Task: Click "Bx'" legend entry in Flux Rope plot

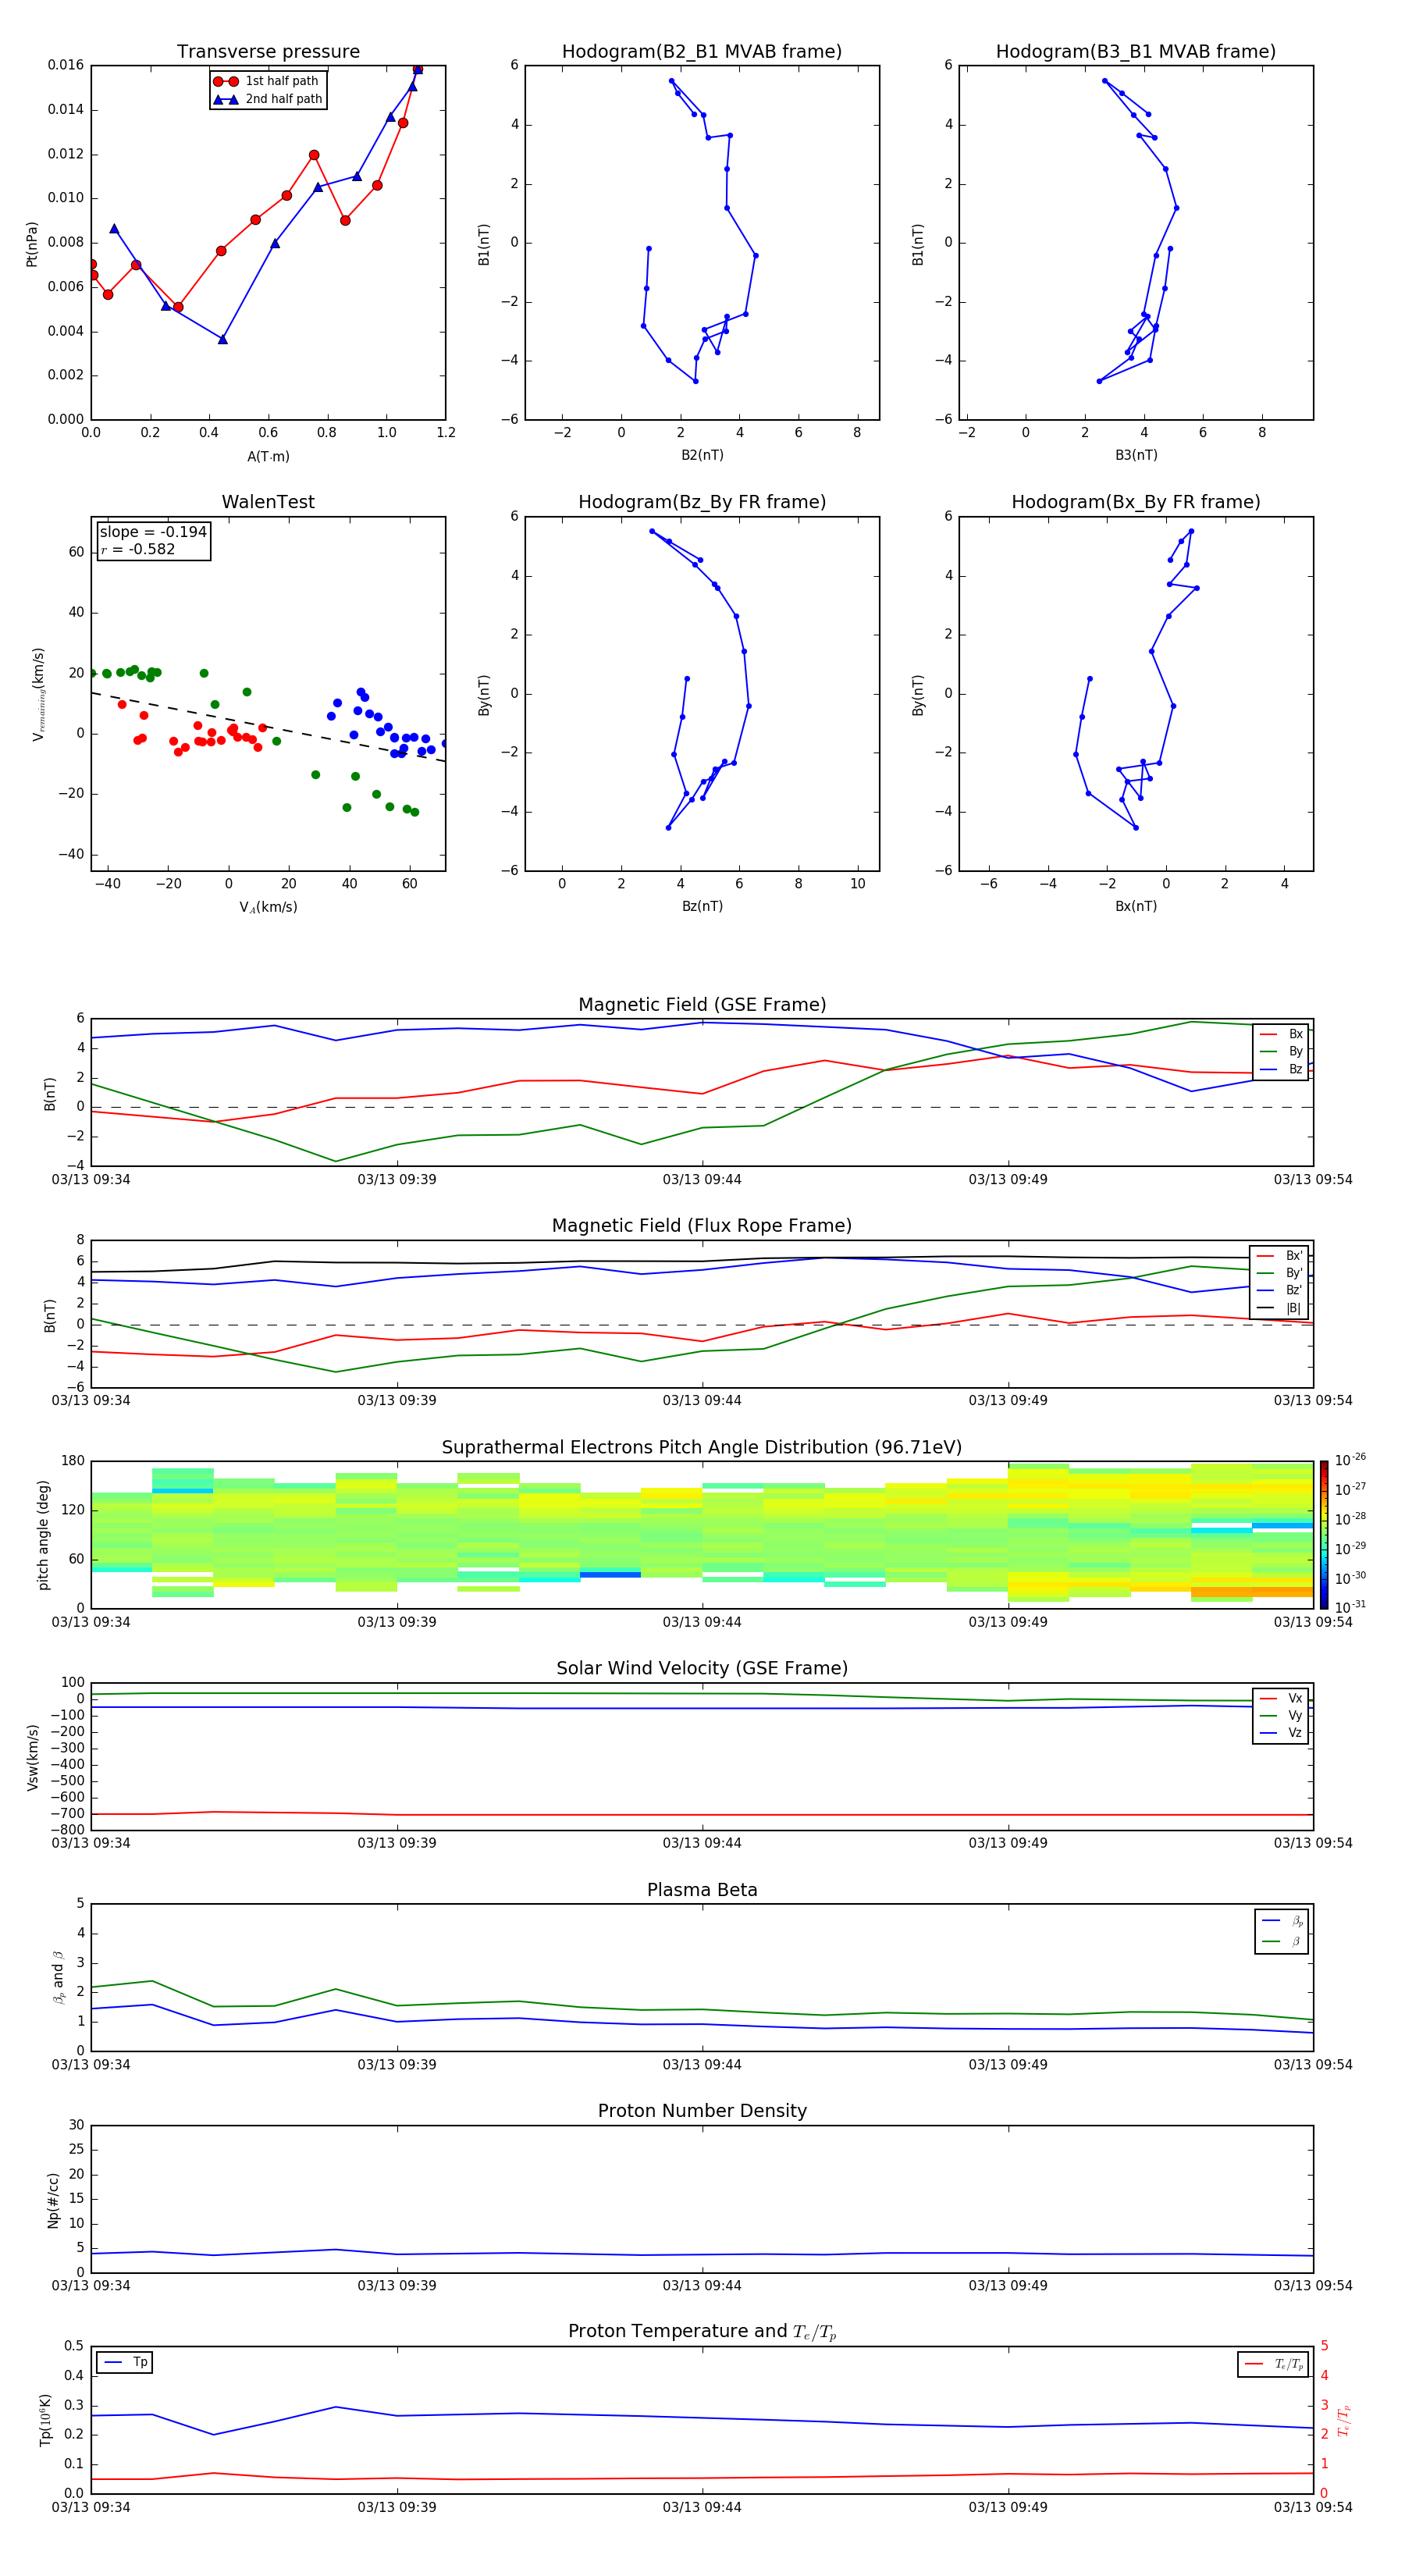Action: [x=1280, y=1256]
